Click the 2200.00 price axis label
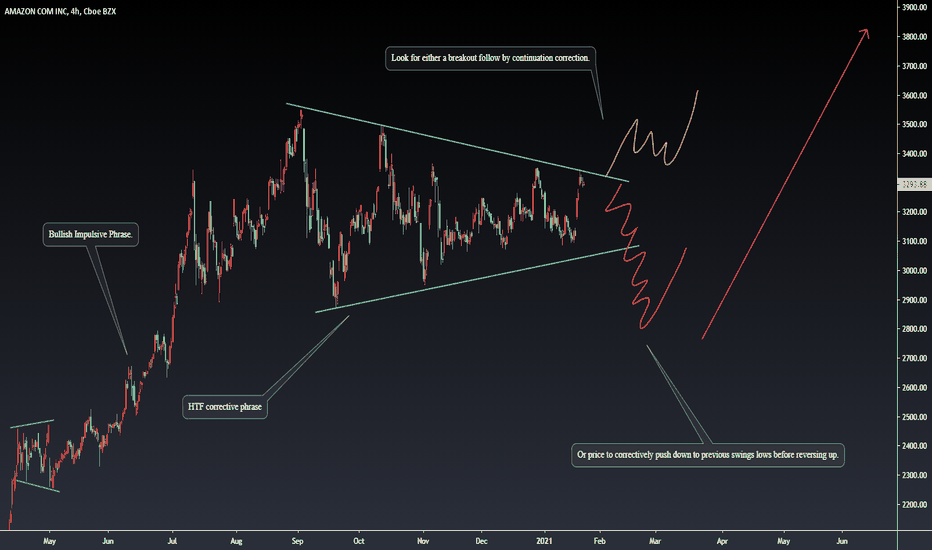932x550 pixels. point(915,504)
